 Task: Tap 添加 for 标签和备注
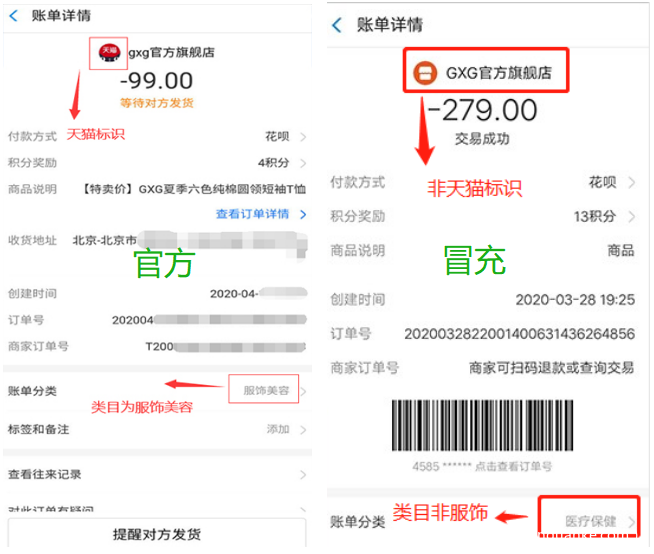[x=278, y=429]
